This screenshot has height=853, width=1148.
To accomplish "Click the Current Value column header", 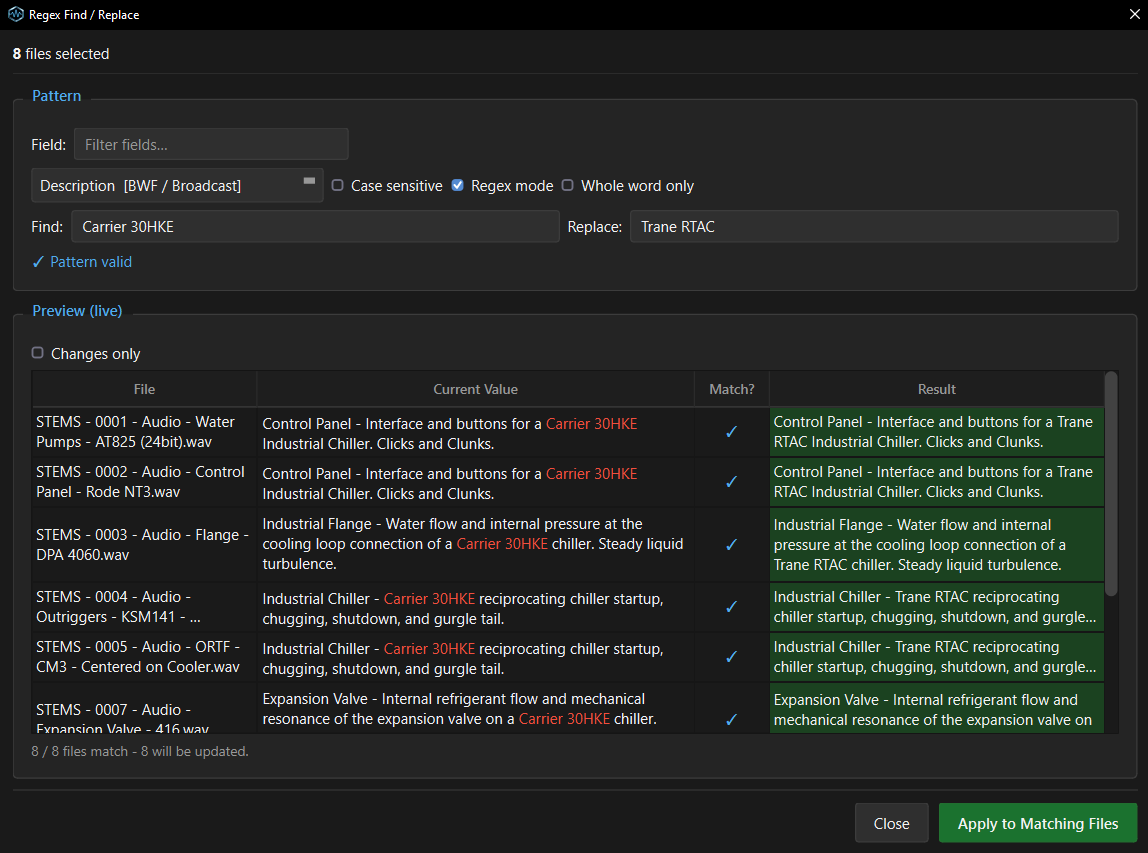I will [475, 390].
